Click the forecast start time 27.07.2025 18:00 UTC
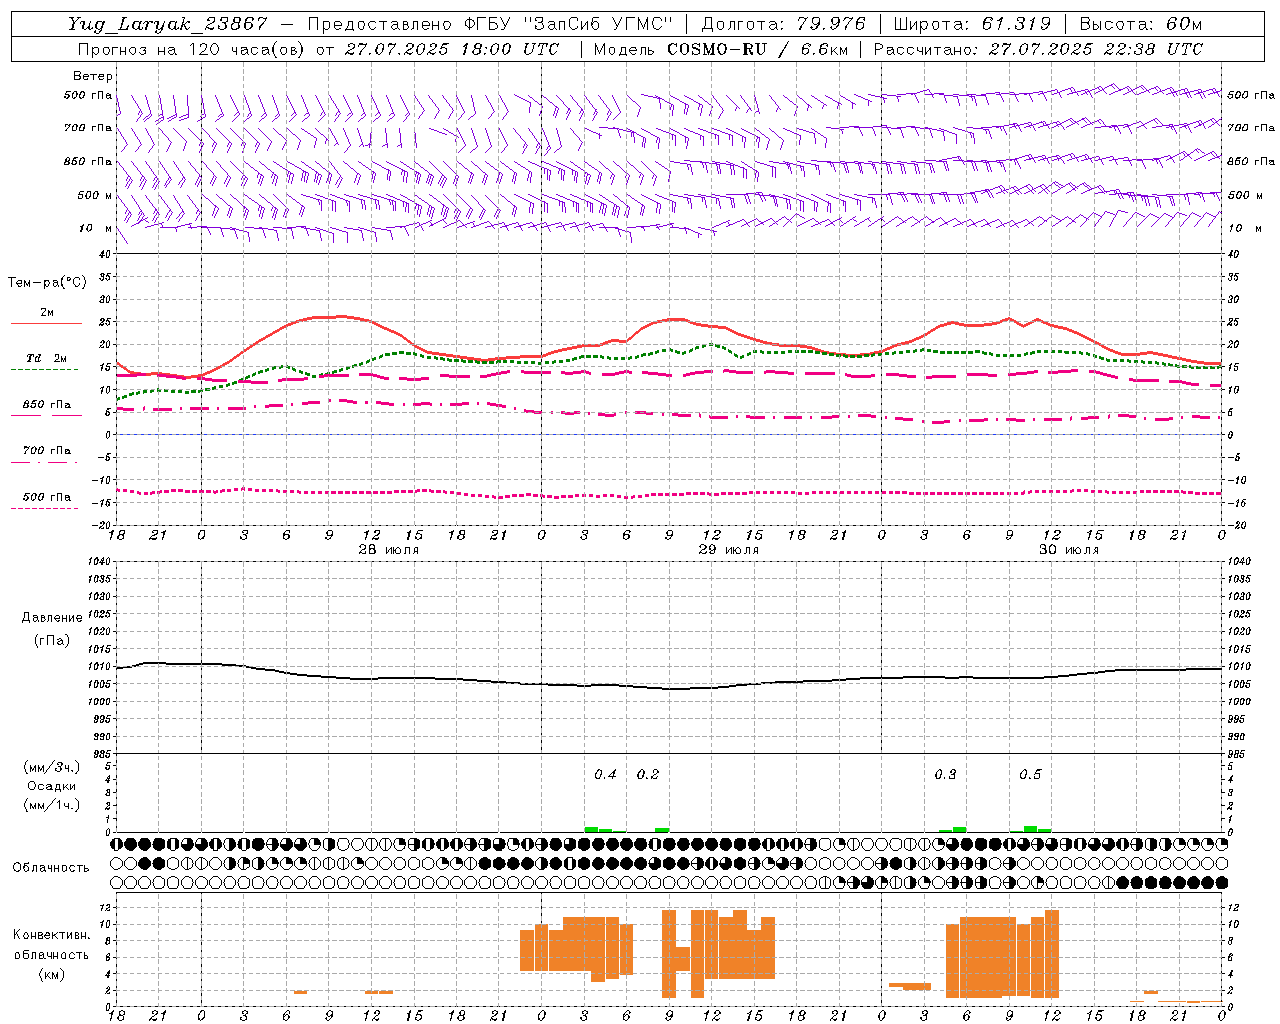The height and width of the screenshot is (1024, 1280). 452,49
